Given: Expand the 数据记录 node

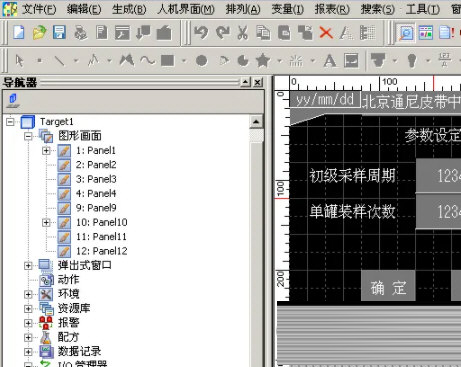Looking at the screenshot, I should pos(28,352).
